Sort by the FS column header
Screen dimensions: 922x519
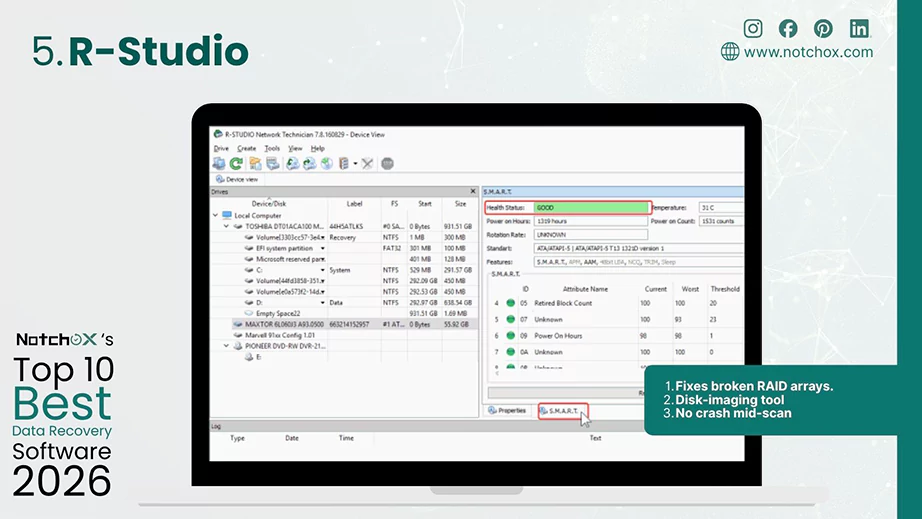point(394,203)
